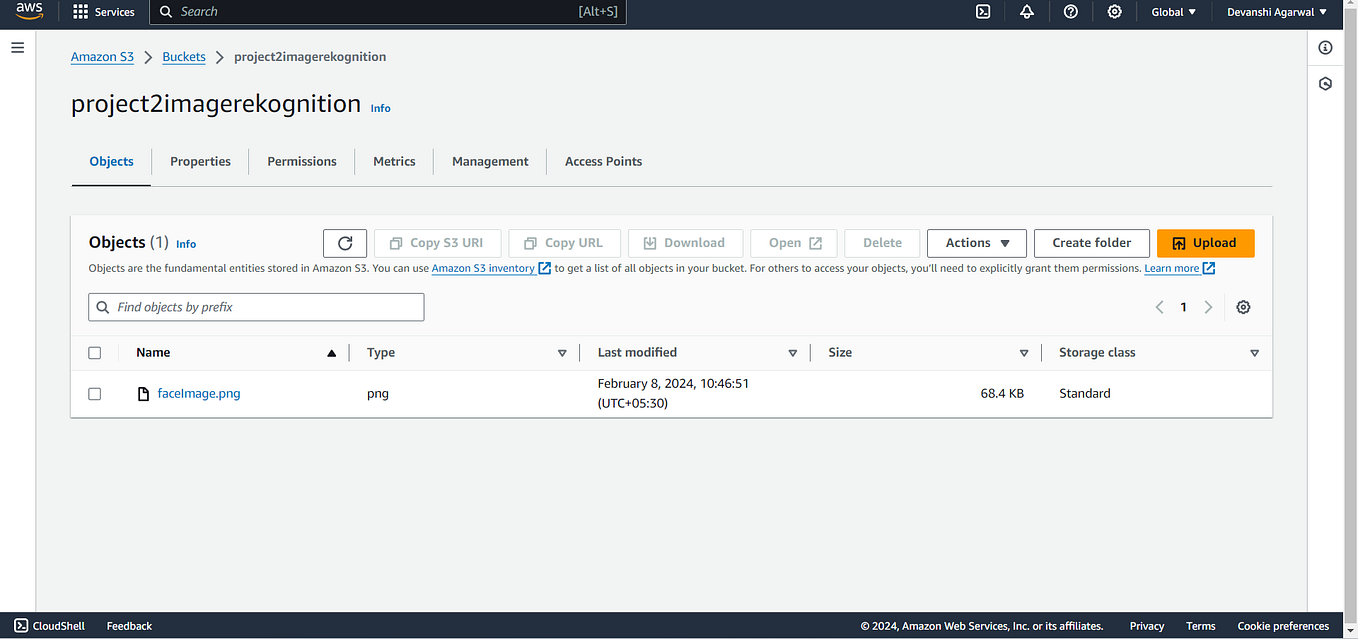Open Privacy footer link
Image resolution: width=1358 pixels, height=639 pixels.
point(1147,626)
